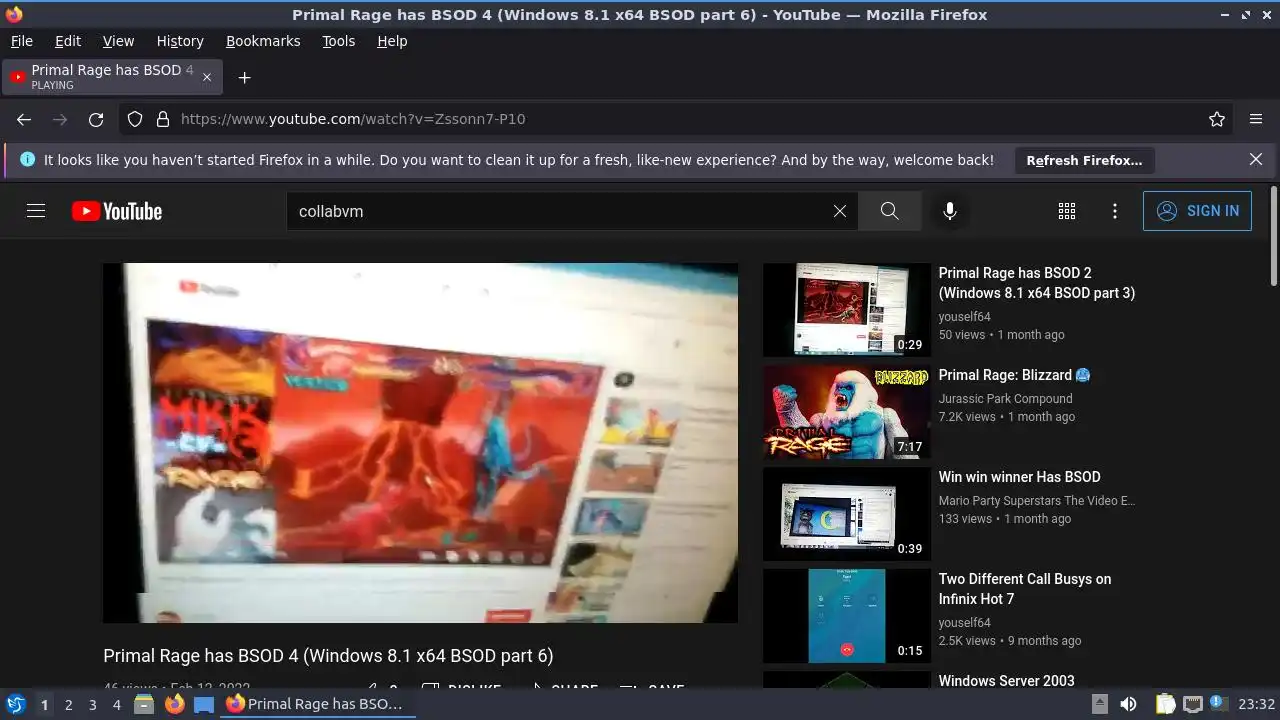Open Firefox application hamburger menu
Screen dimensions: 1280x720
click(x=1256, y=119)
